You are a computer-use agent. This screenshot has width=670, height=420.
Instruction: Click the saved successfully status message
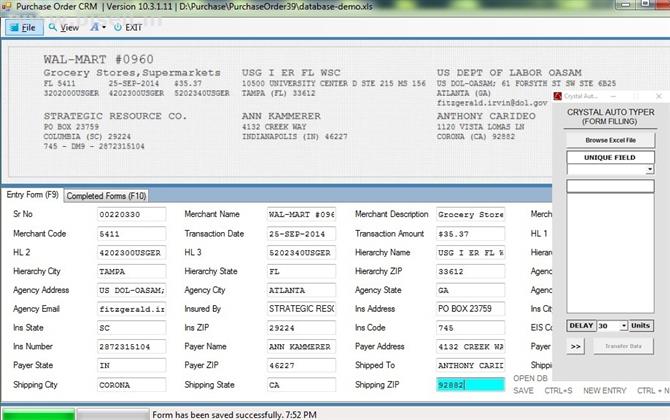235,415
